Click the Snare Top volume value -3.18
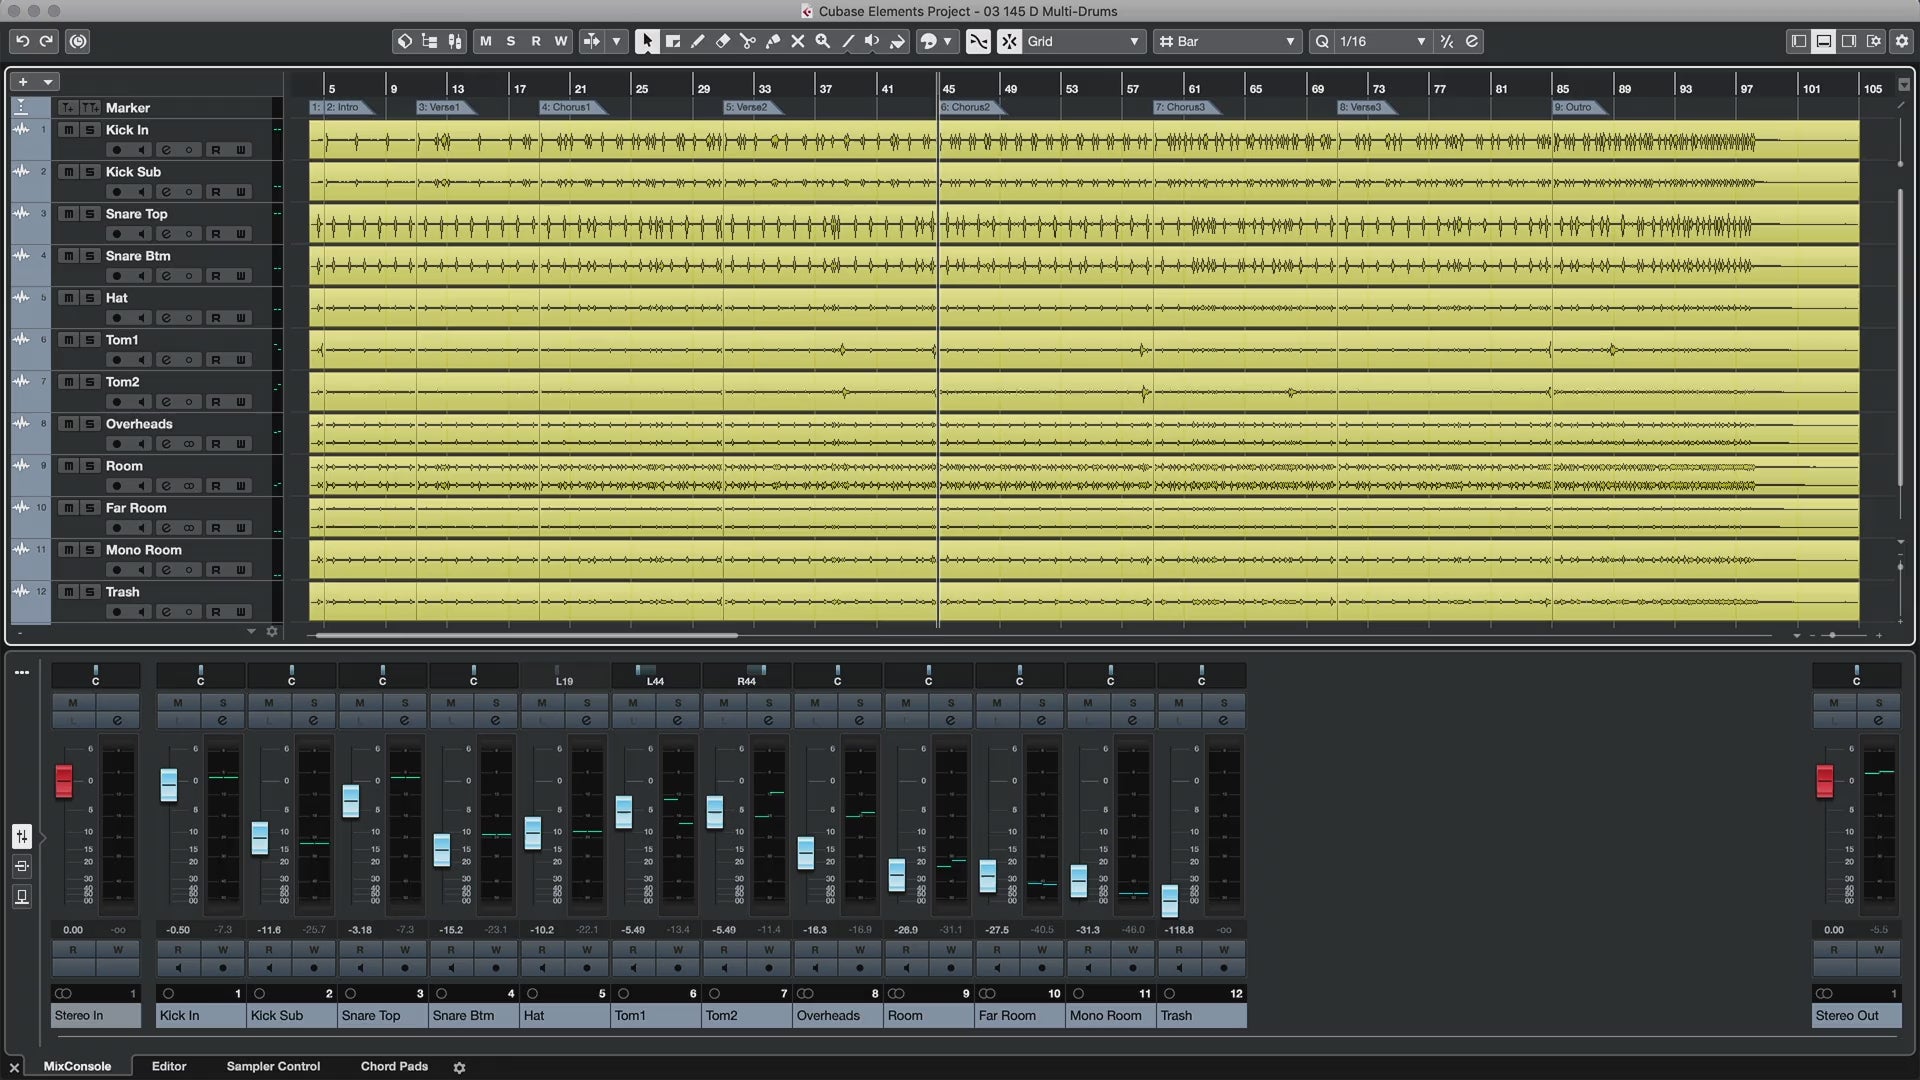The image size is (1920, 1080). coord(360,930)
